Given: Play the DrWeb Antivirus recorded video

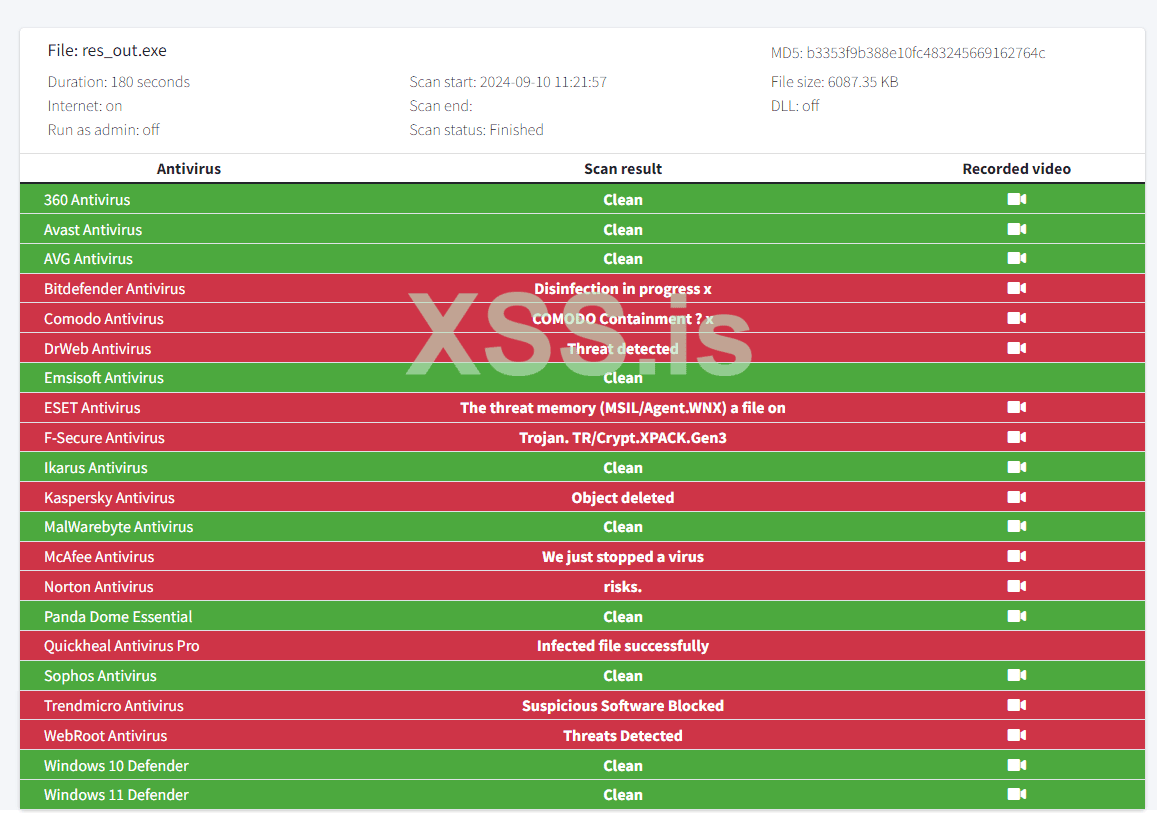Looking at the screenshot, I should tap(1016, 348).
